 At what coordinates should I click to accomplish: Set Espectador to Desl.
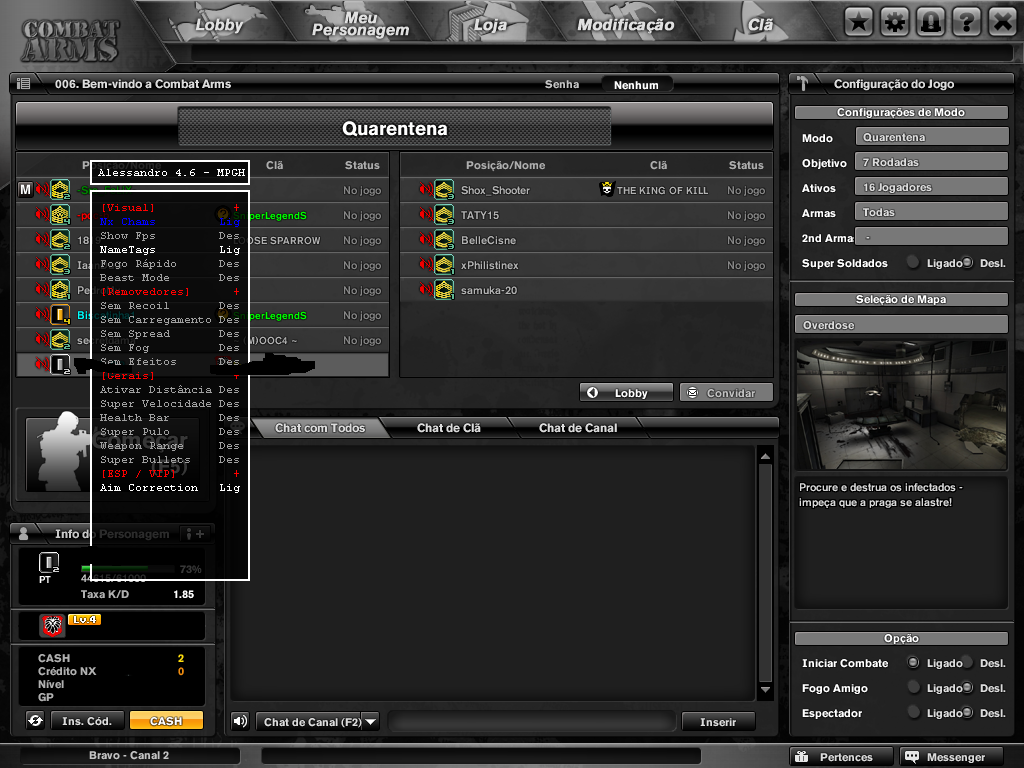click(x=967, y=712)
